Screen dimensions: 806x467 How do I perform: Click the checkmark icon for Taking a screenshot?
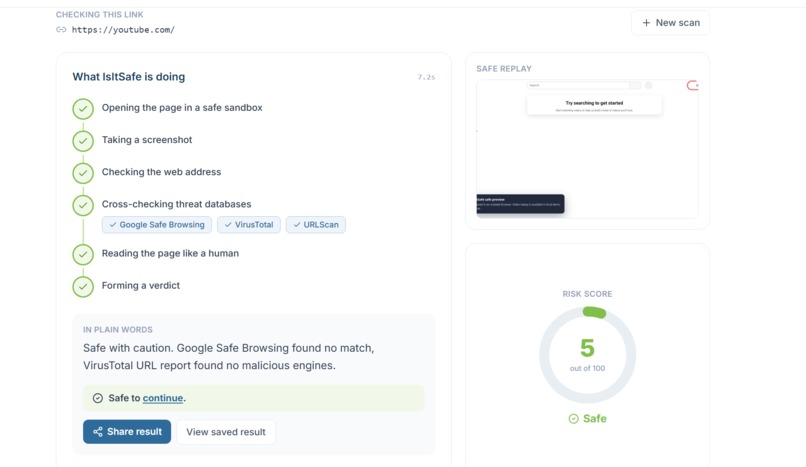click(x=83, y=141)
